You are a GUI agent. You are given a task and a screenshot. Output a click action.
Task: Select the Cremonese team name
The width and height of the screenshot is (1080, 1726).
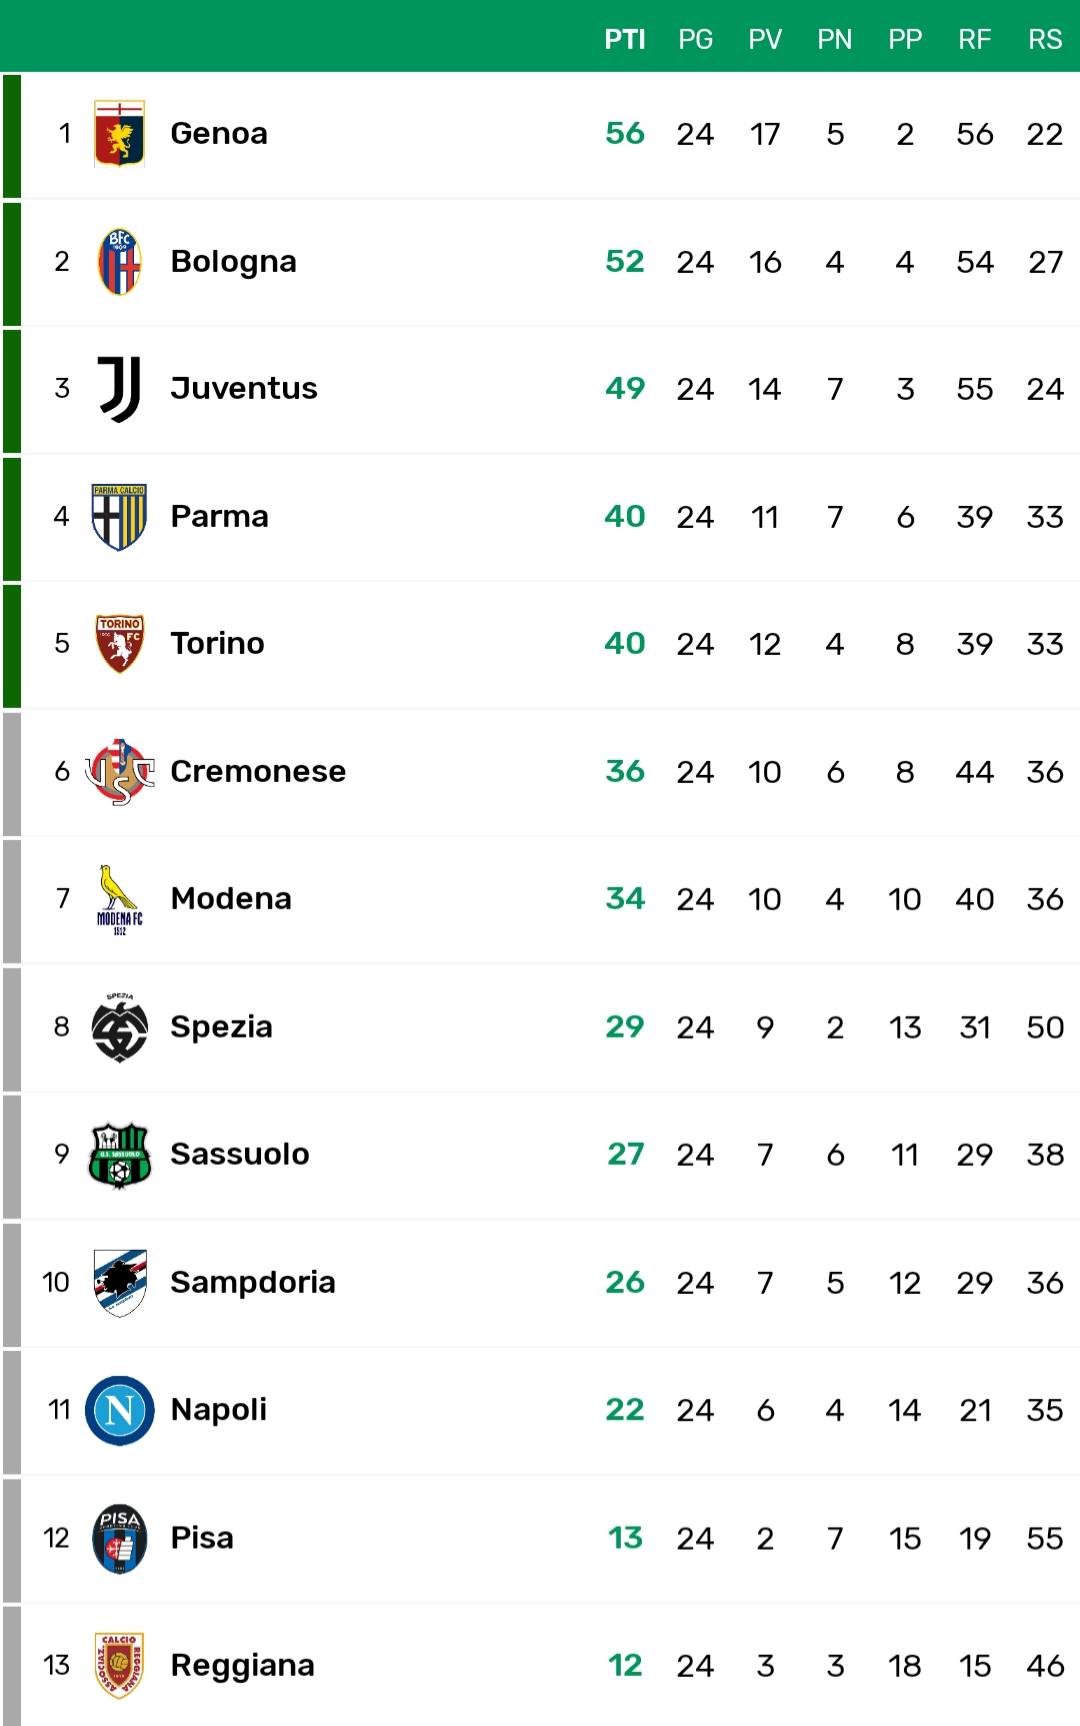point(258,771)
